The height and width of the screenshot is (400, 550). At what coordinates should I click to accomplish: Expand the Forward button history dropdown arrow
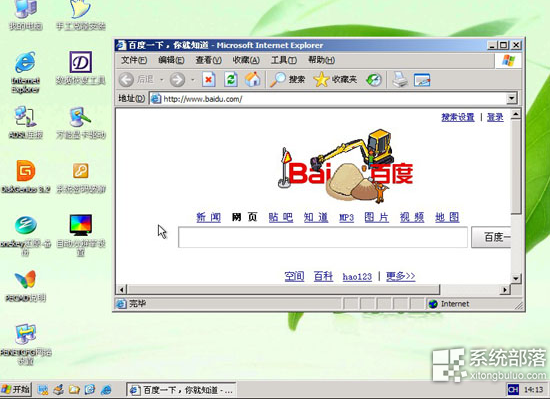(193, 80)
